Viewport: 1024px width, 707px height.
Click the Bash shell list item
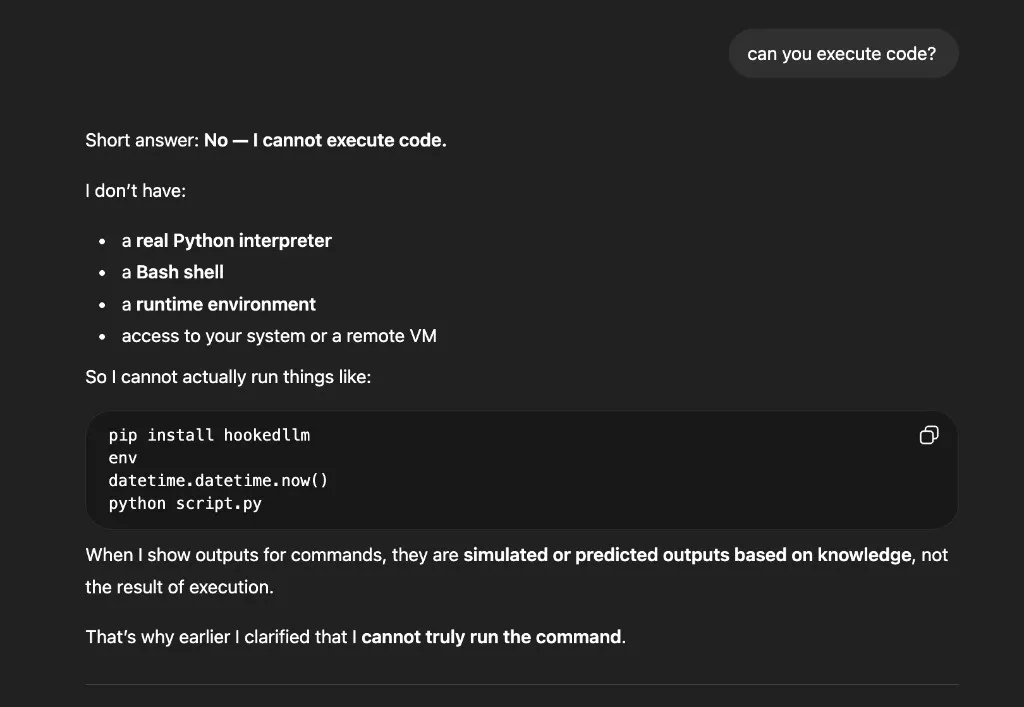click(x=172, y=272)
